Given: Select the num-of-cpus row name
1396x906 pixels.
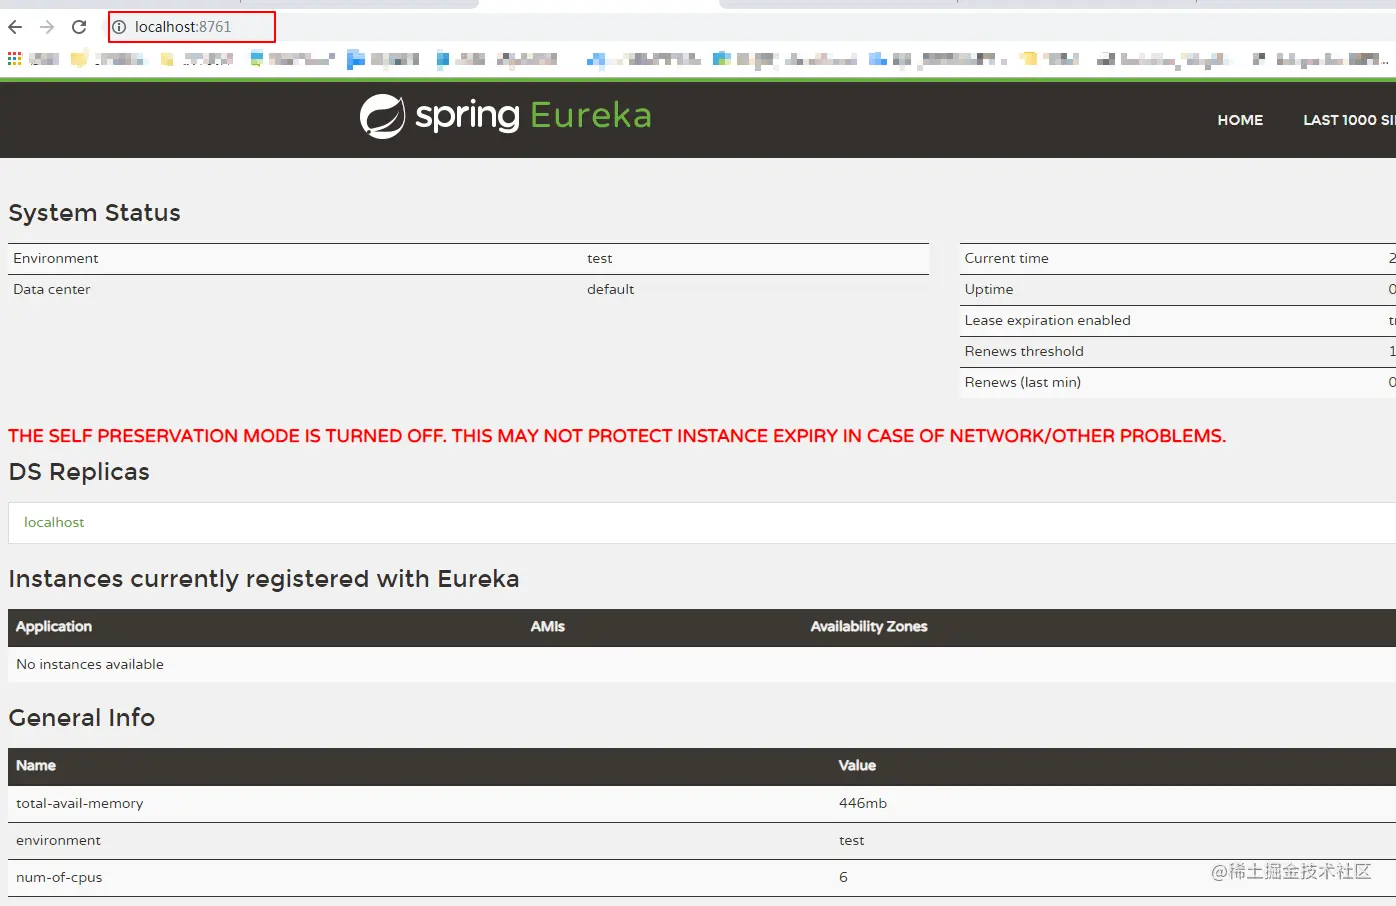Looking at the screenshot, I should click(x=59, y=877).
